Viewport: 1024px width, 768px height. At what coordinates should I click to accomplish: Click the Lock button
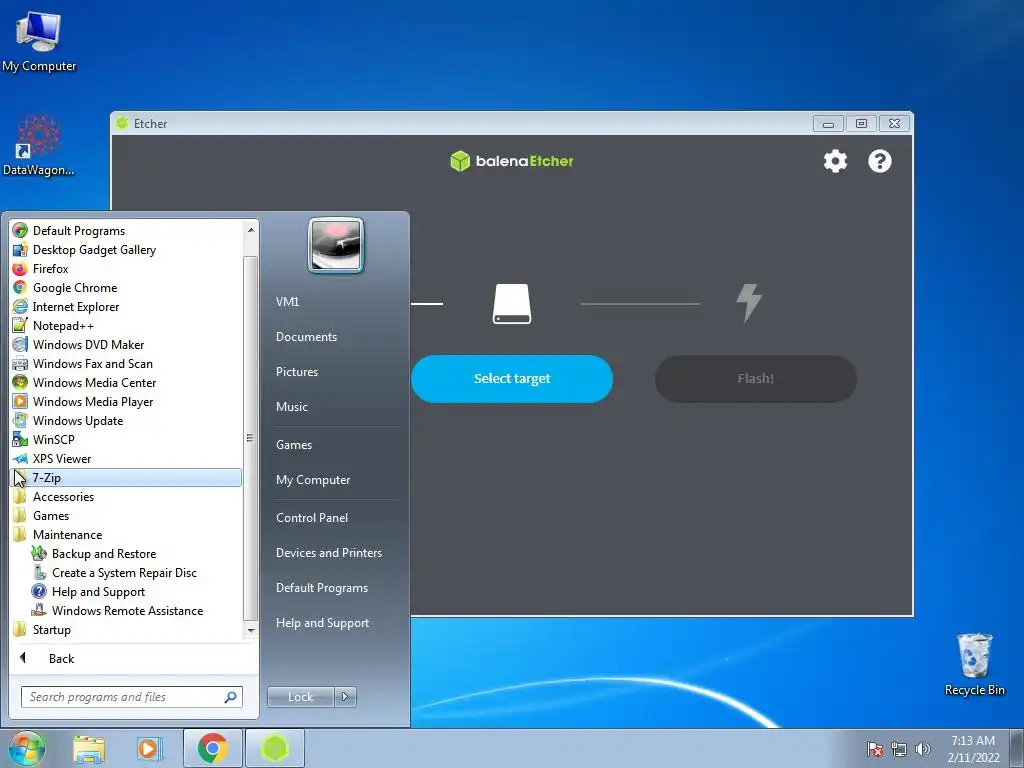pyautogui.click(x=300, y=697)
